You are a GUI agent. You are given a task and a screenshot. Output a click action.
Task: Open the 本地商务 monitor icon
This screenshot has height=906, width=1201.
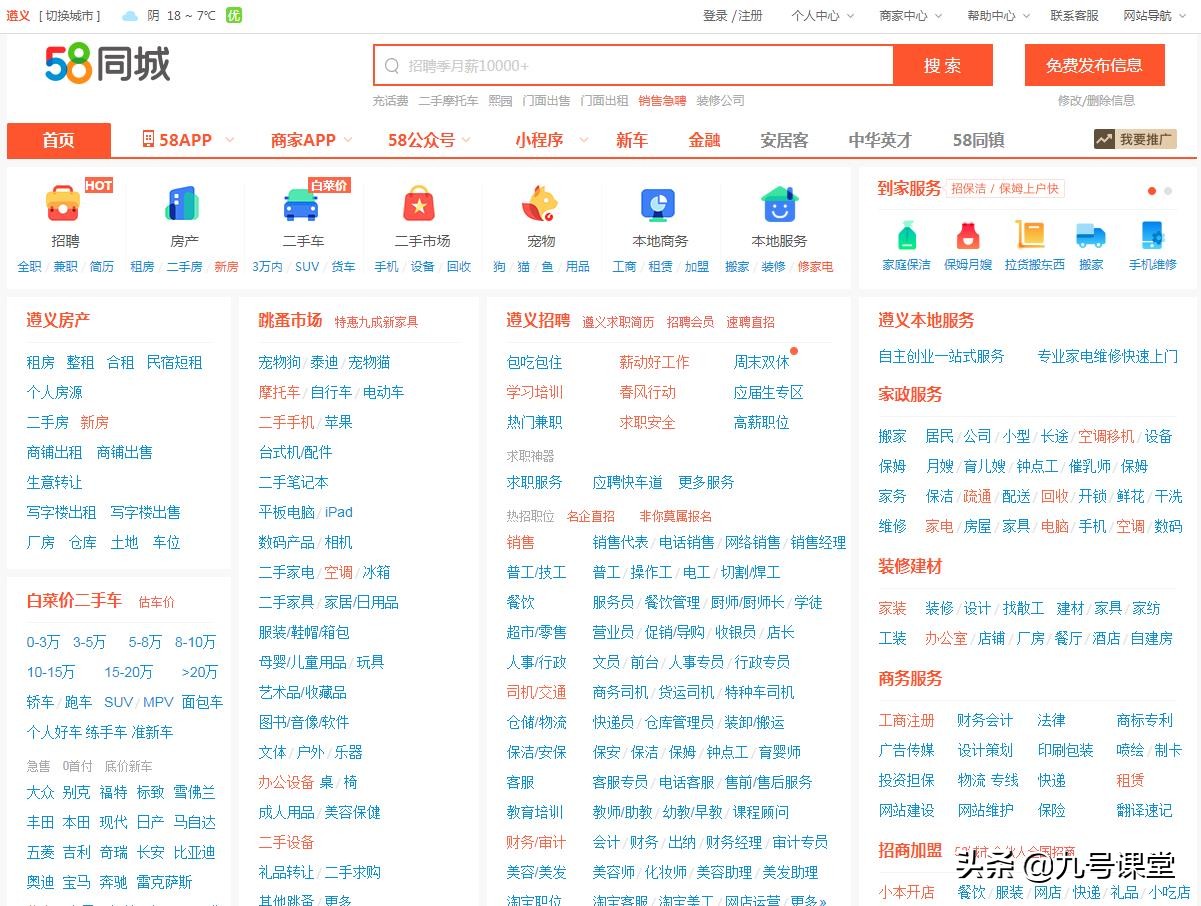pos(658,203)
